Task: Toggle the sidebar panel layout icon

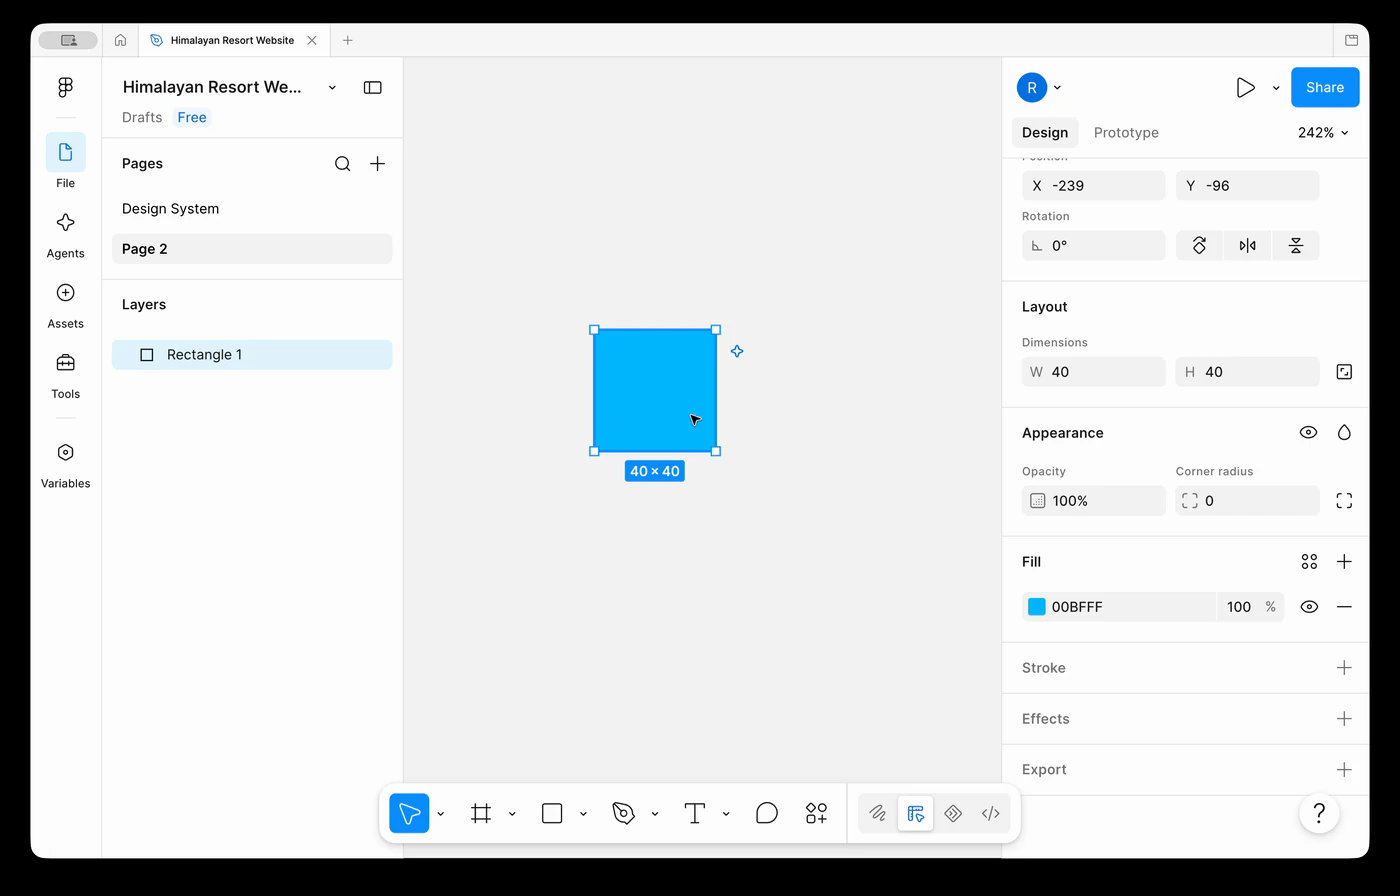Action: click(x=373, y=87)
